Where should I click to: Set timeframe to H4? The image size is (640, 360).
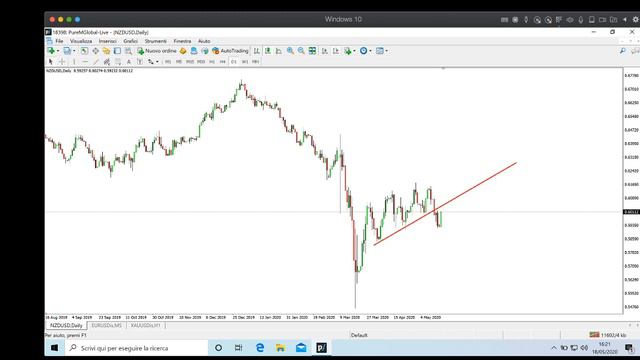pyautogui.click(x=222, y=62)
